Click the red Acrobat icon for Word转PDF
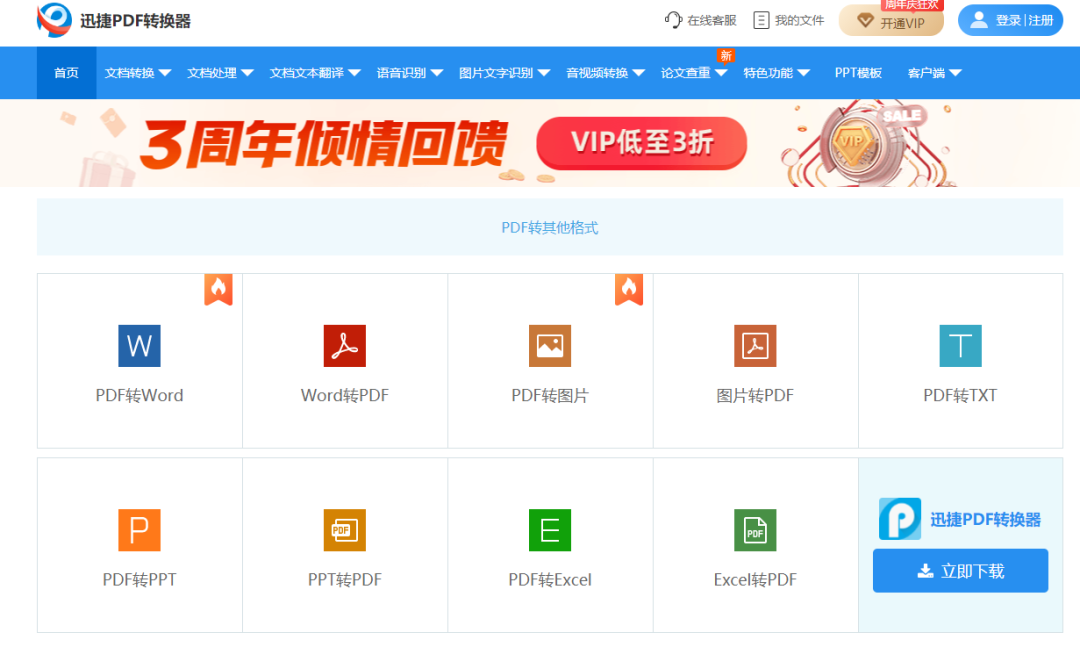 (344, 346)
